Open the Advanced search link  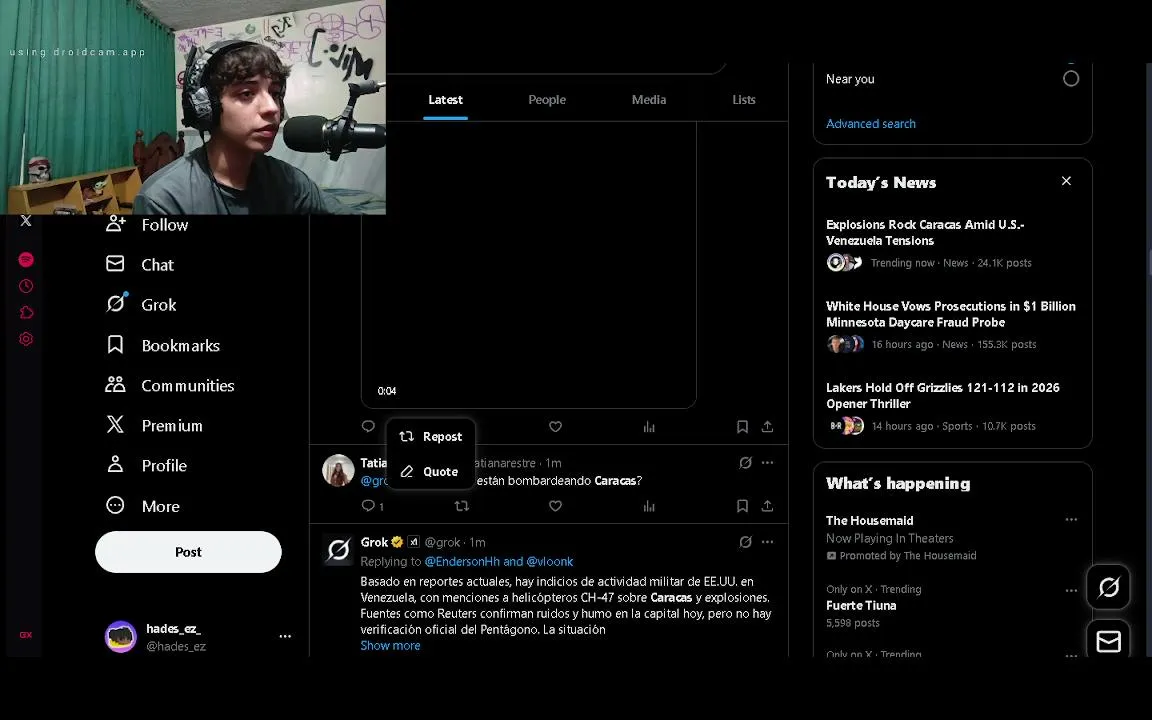pos(871,124)
